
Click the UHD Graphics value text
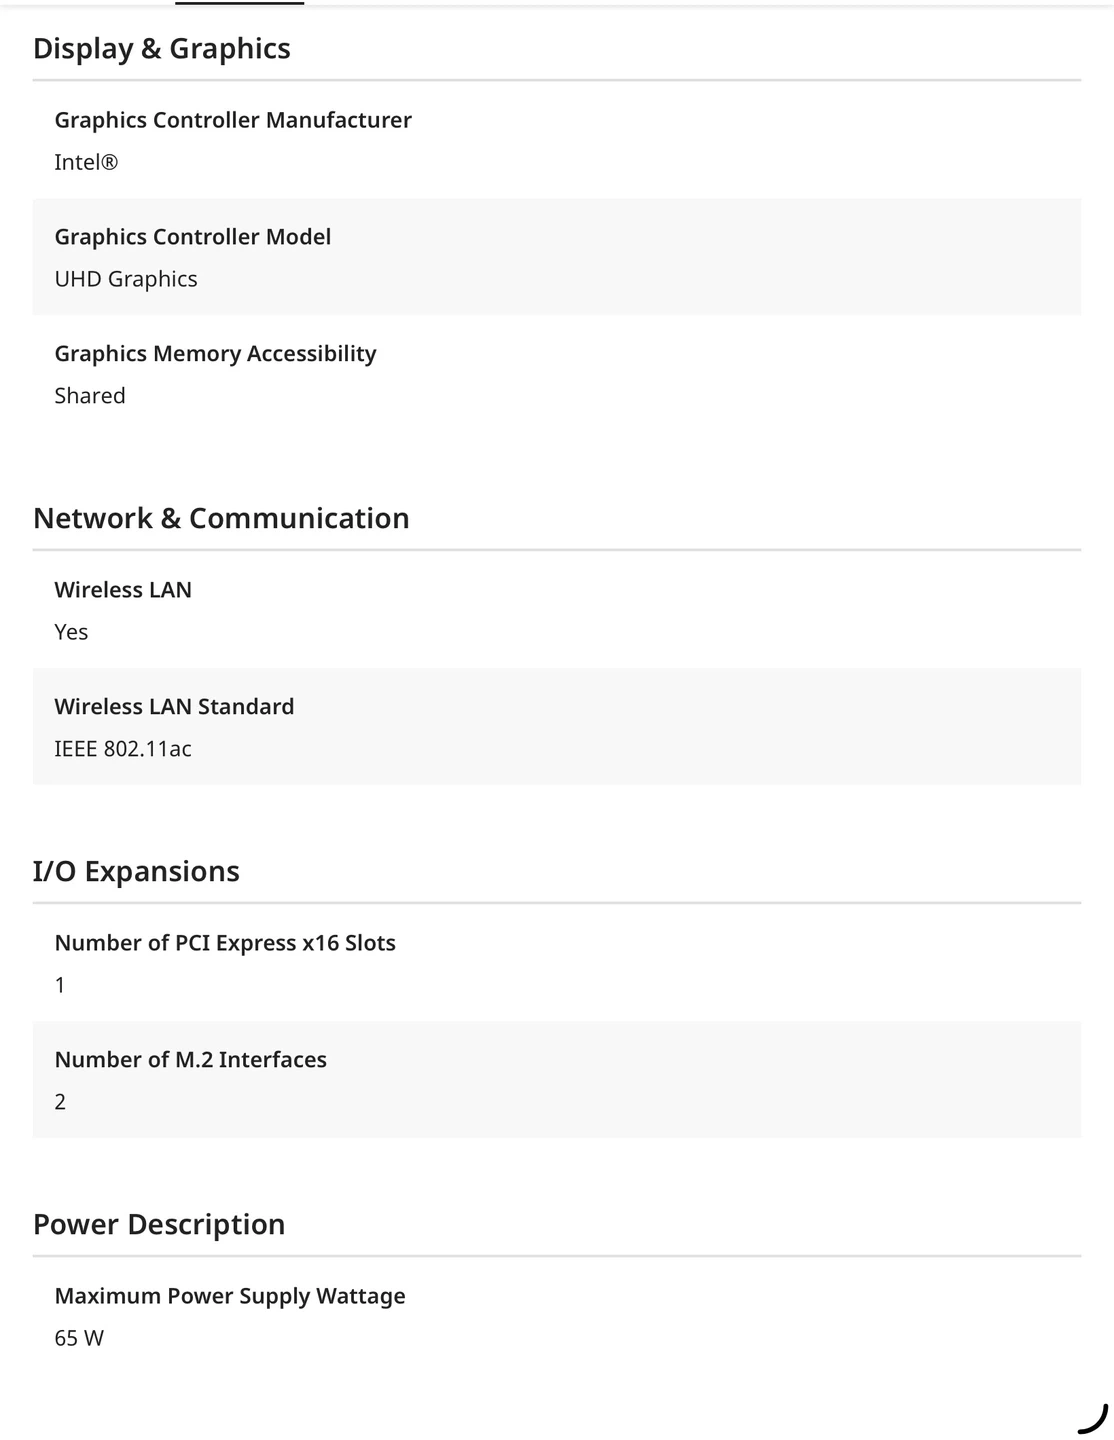pyautogui.click(x=125, y=279)
